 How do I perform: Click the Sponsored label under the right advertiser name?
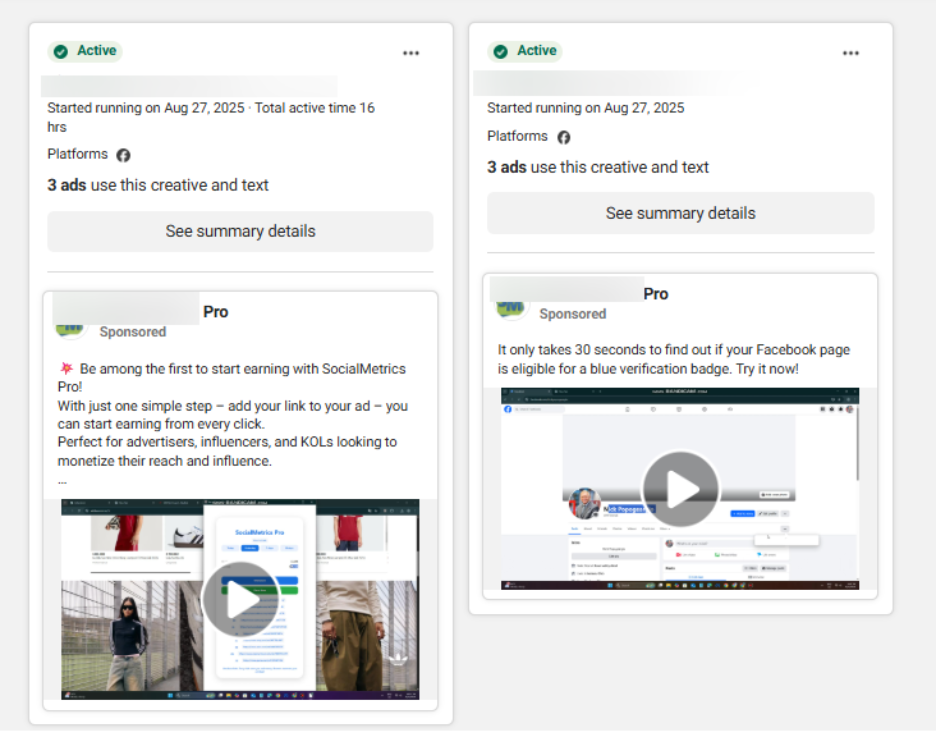(x=573, y=313)
